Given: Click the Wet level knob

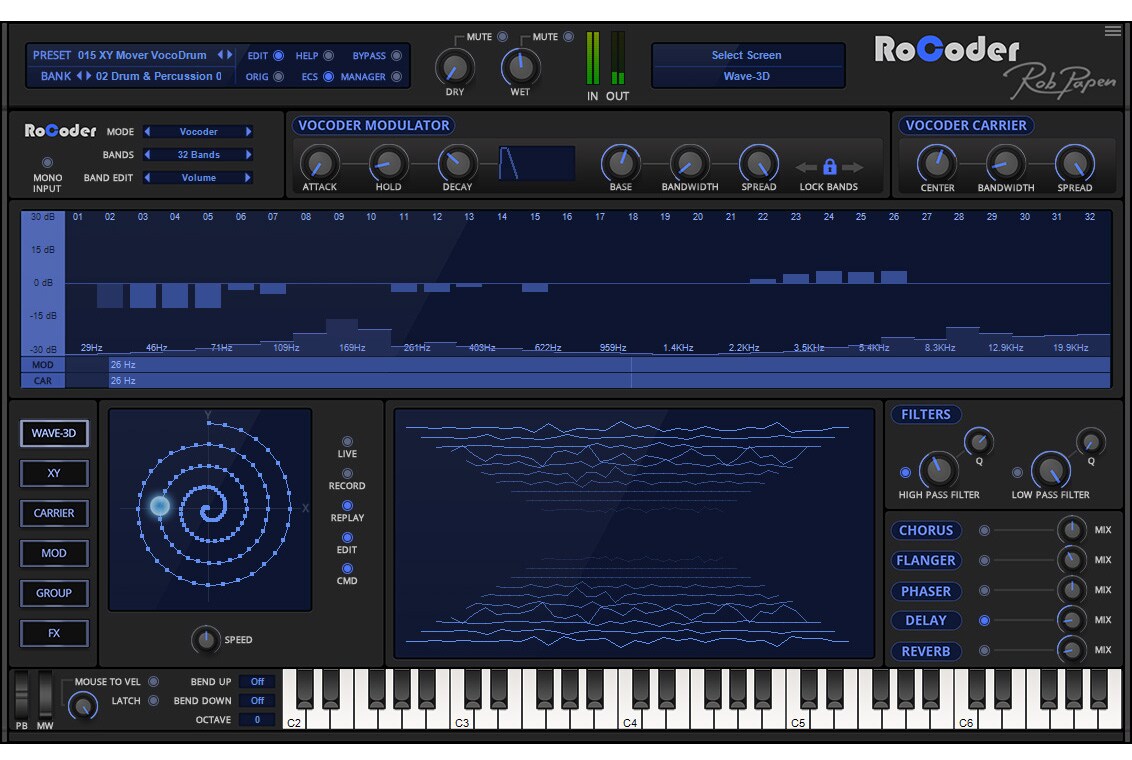Looking at the screenshot, I should [x=520, y=68].
